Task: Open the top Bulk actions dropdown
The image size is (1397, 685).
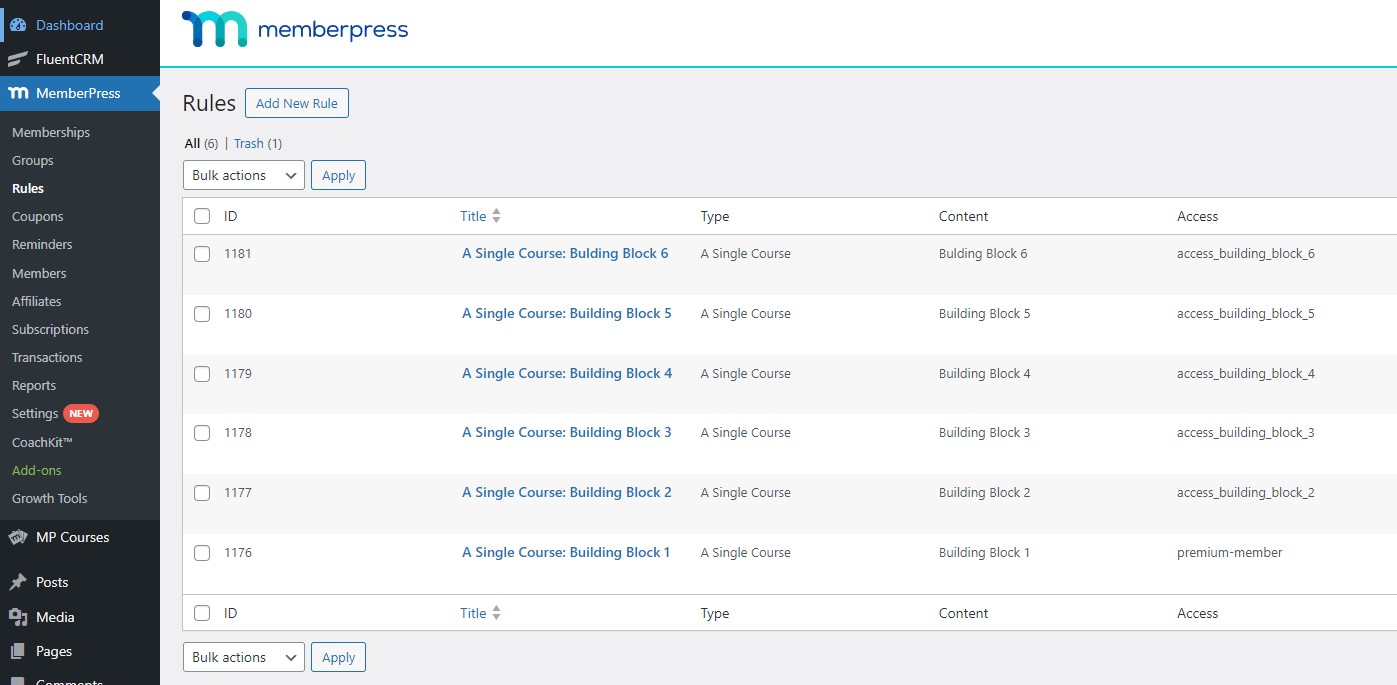Action: click(243, 175)
